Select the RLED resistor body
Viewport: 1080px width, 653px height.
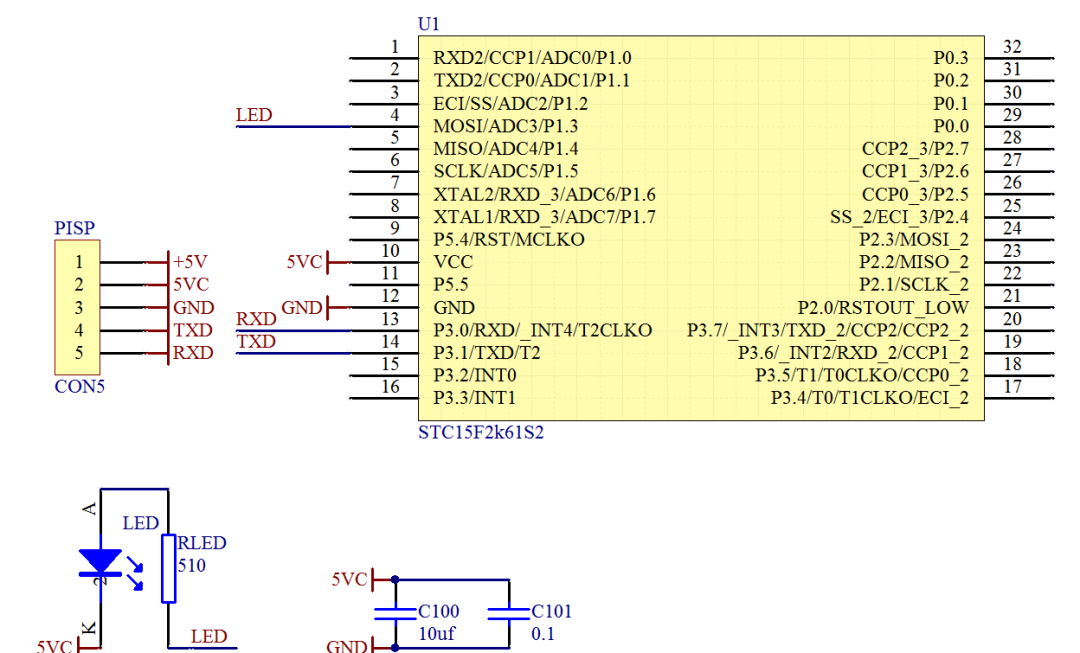(x=168, y=568)
